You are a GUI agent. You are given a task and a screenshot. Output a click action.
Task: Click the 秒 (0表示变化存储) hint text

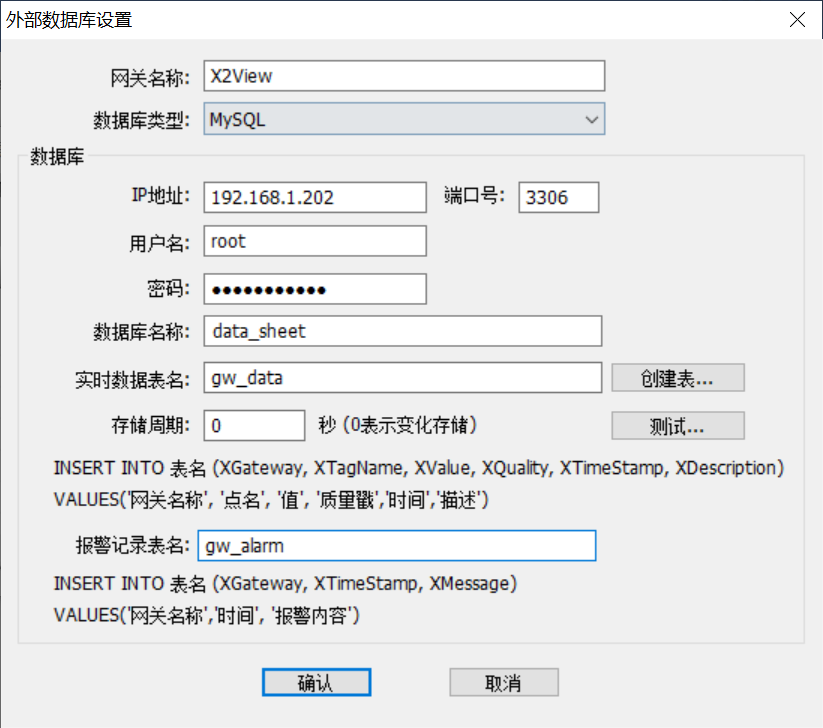pyautogui.click(x=397, y=425)
